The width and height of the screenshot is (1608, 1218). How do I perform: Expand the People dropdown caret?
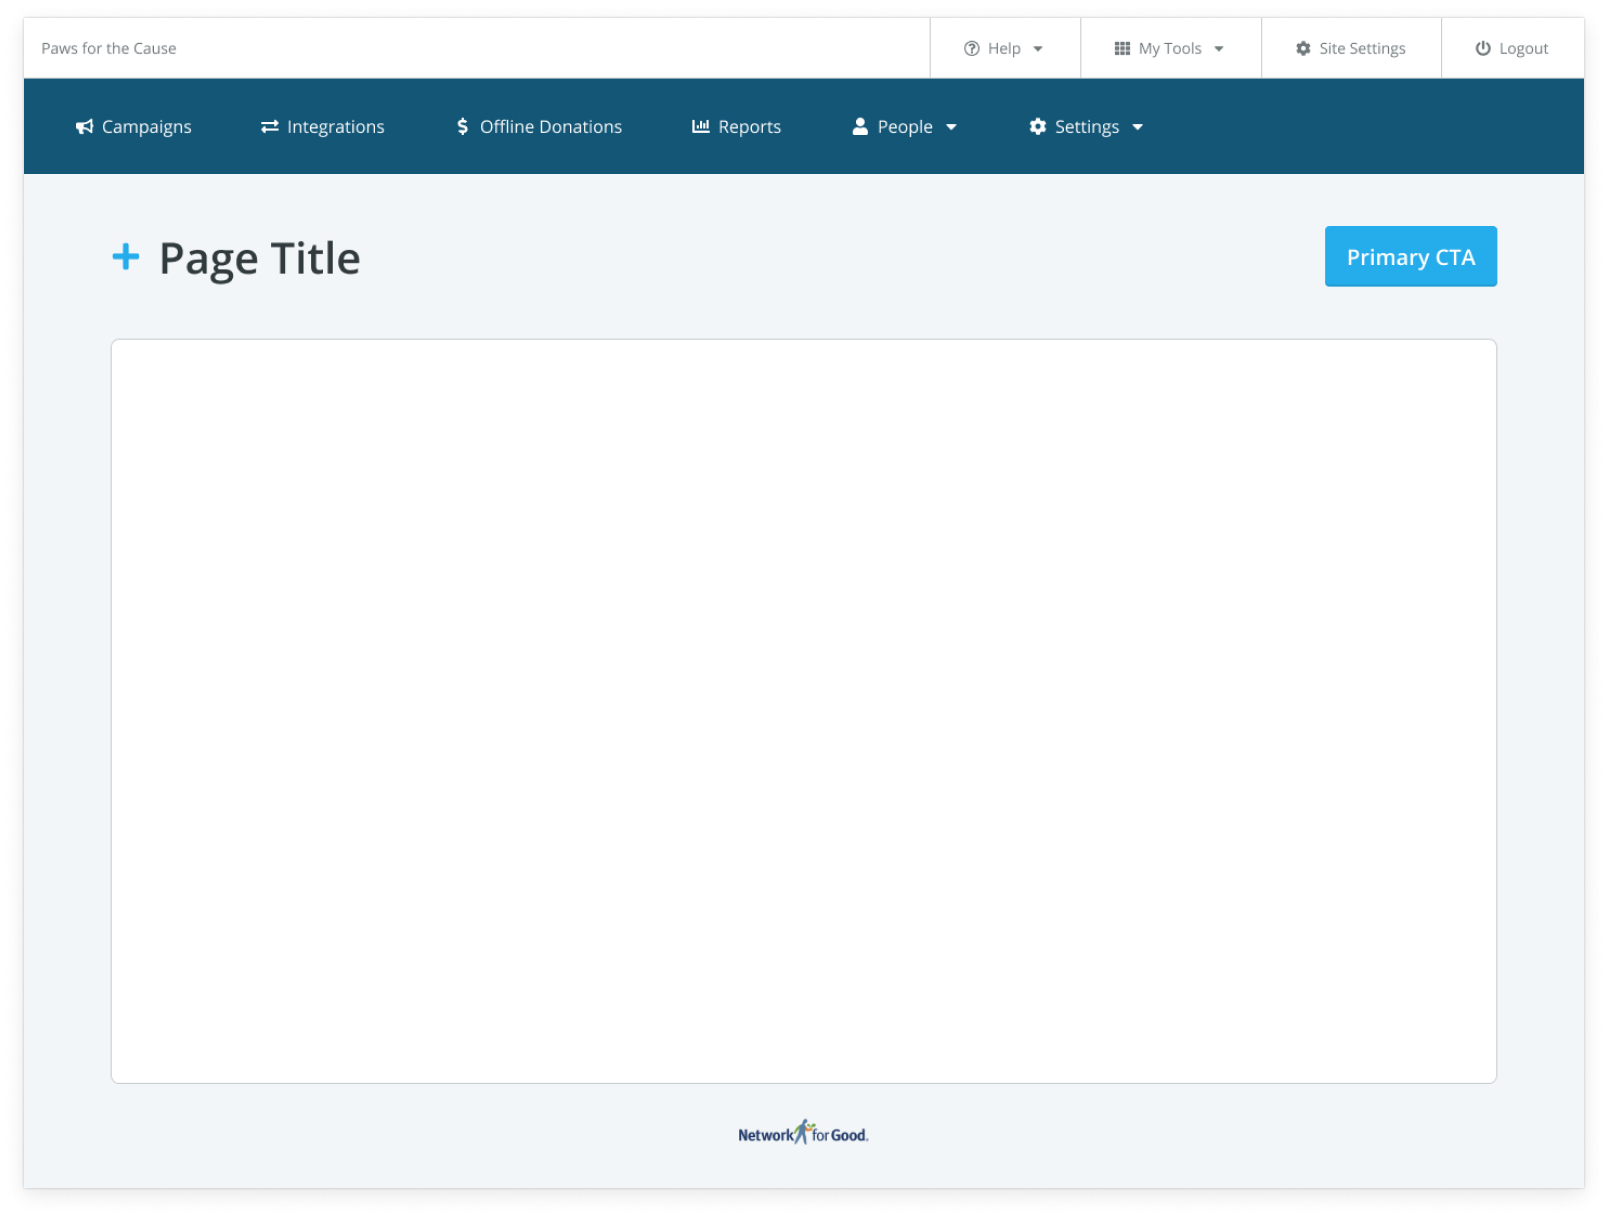(951, 127)
